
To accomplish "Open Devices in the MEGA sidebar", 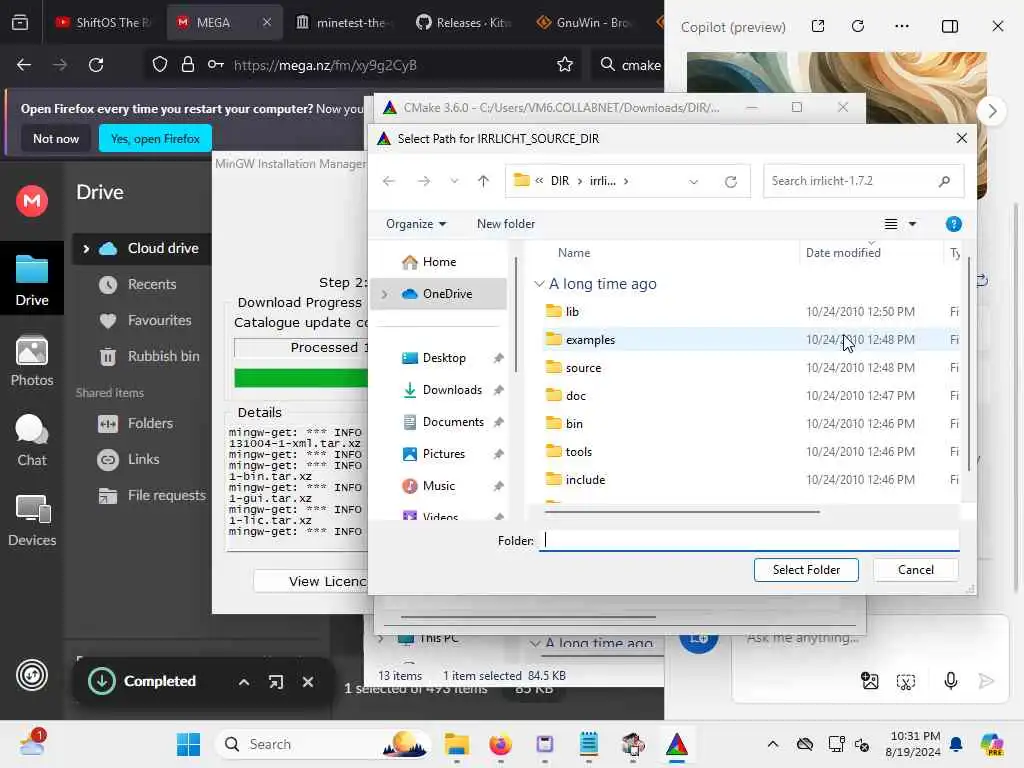I will pyautogui.click(x=32, y=521).
